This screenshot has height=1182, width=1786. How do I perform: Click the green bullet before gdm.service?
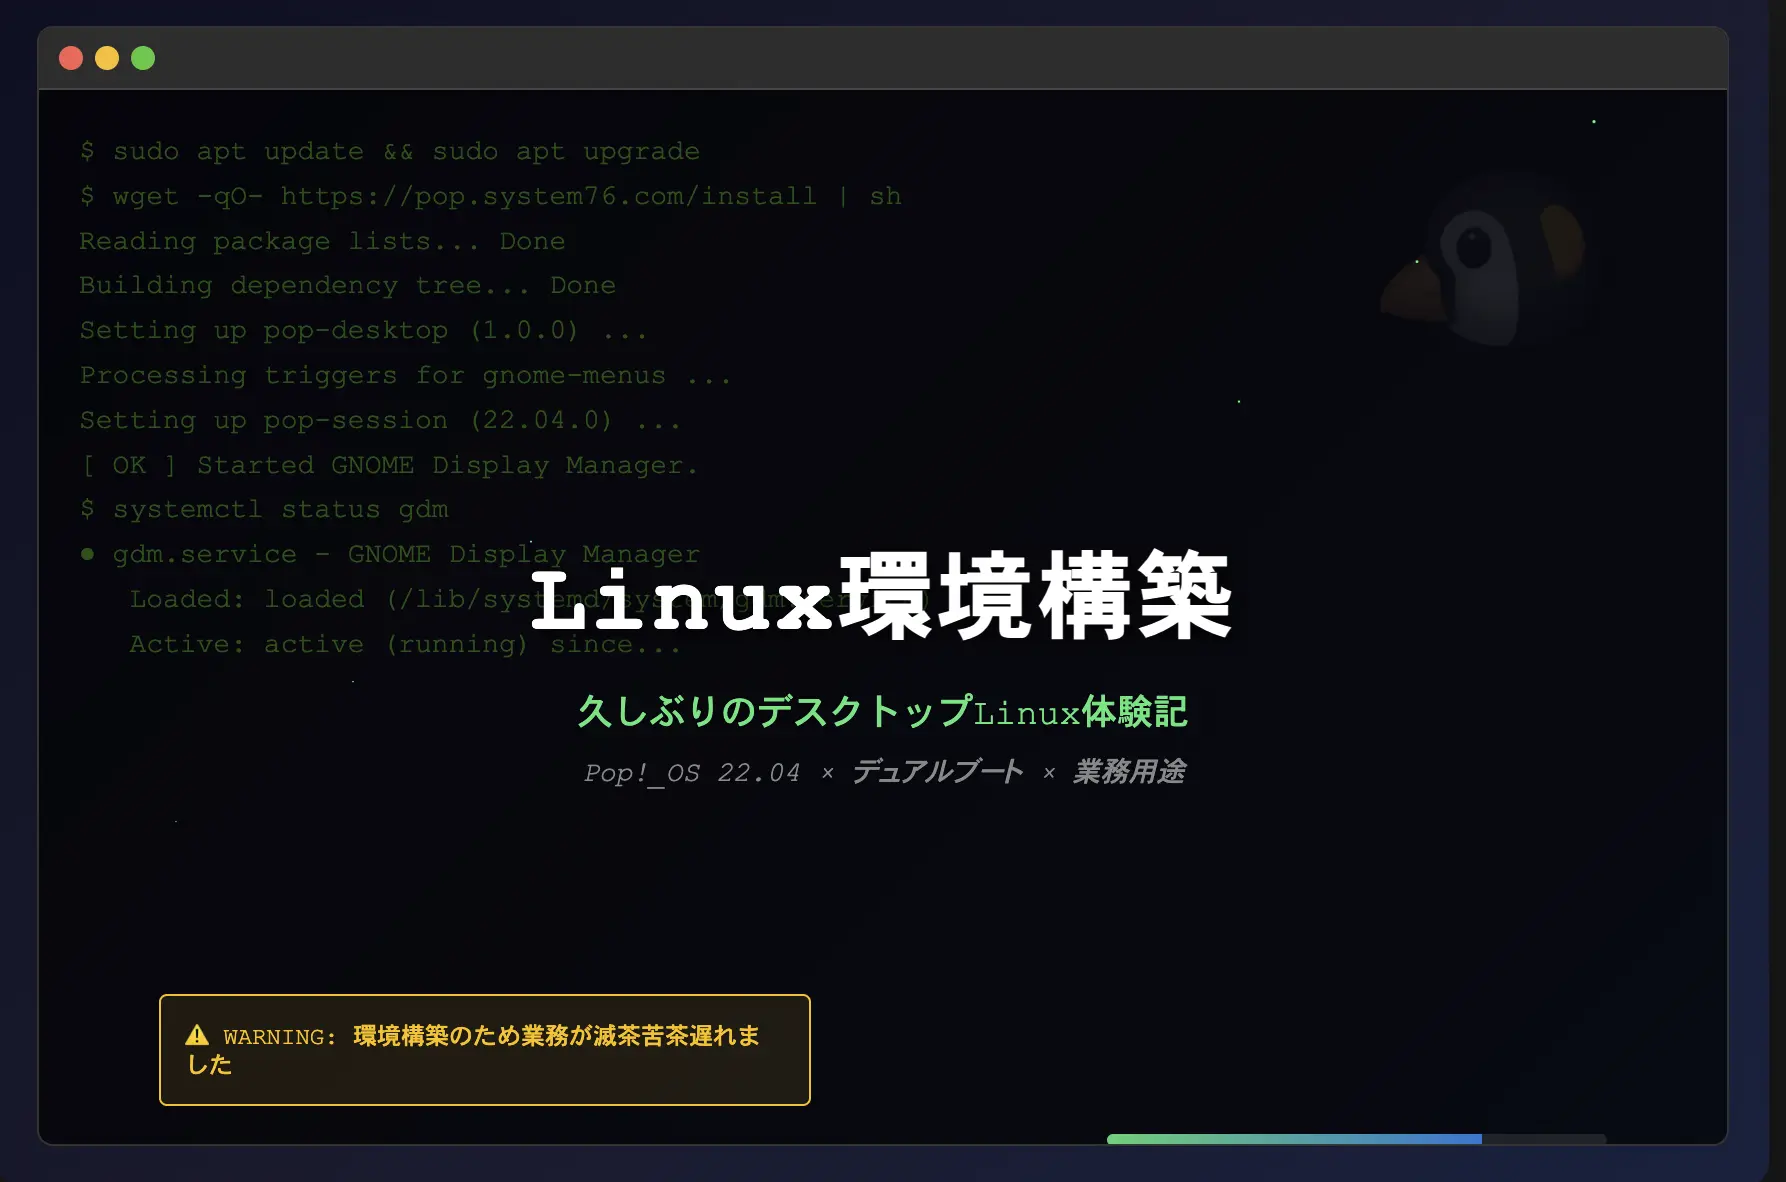88,554
